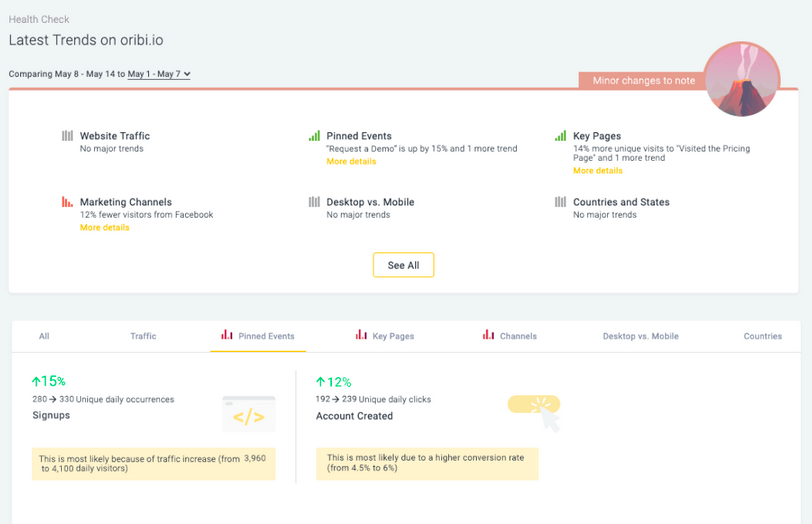Switch to the Traffic tab
The height and width of the screenshot is (524, 812).
tap(143, 336)
